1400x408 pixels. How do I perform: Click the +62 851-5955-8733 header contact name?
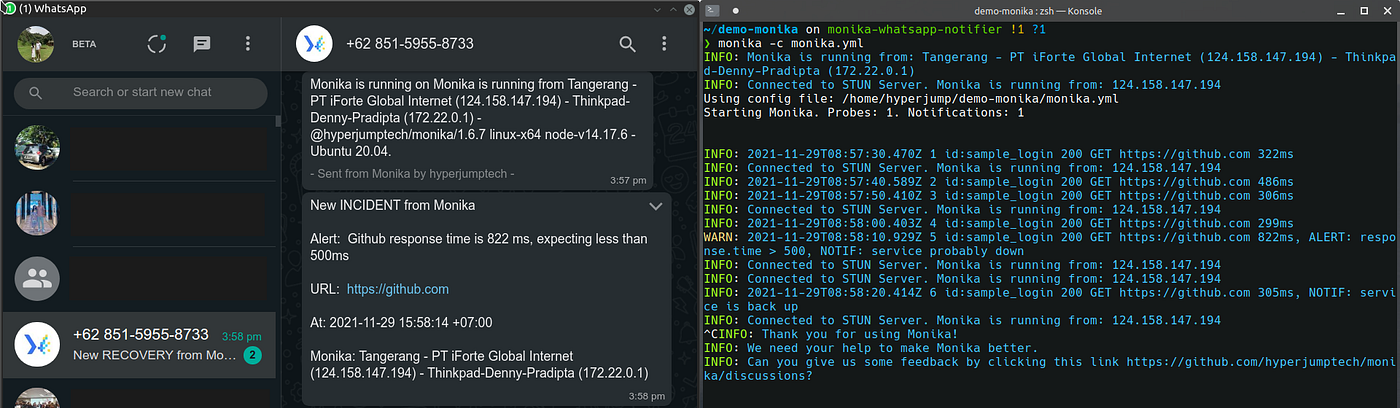tap(410, 44)
